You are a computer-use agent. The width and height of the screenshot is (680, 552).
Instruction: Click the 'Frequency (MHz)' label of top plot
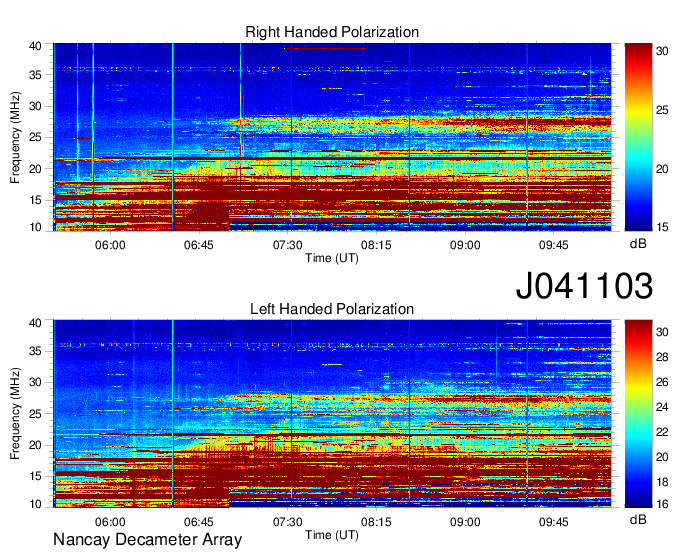coord(15,137)
